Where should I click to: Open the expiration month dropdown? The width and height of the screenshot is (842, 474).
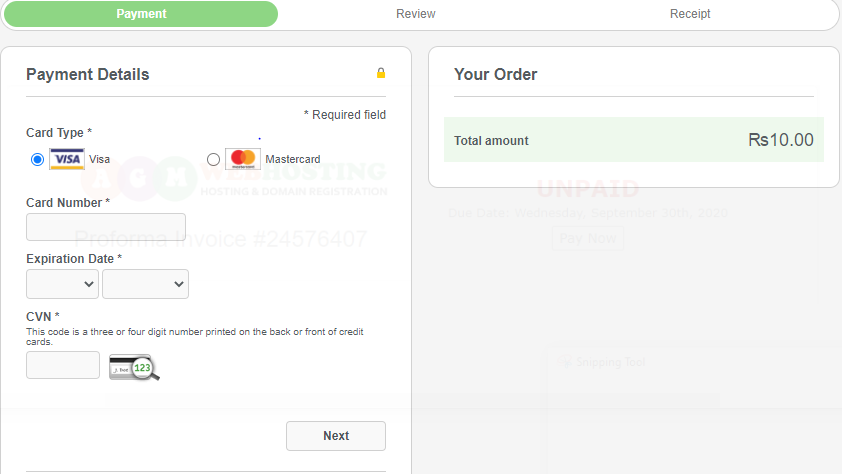pyautogui.click(x=62, y=284)
